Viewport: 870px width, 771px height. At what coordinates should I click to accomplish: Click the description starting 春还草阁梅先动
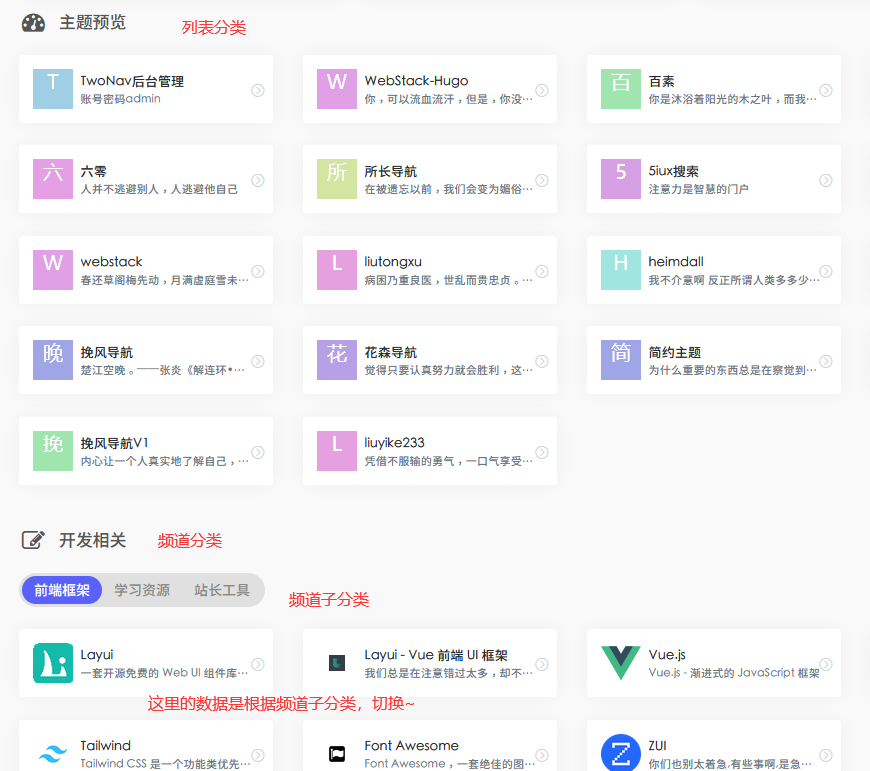(165, 280)
